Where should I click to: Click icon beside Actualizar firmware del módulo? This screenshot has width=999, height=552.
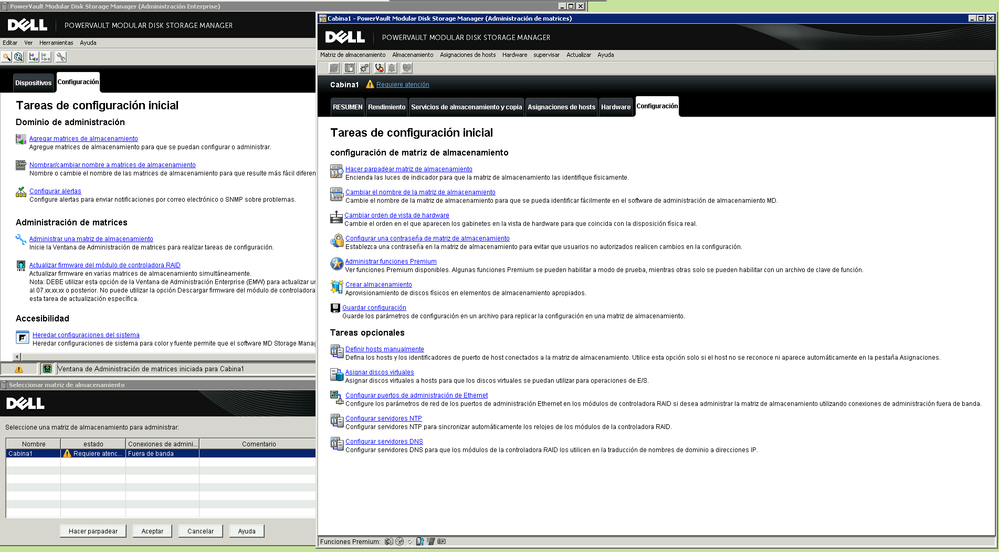[x=21, y=265]
